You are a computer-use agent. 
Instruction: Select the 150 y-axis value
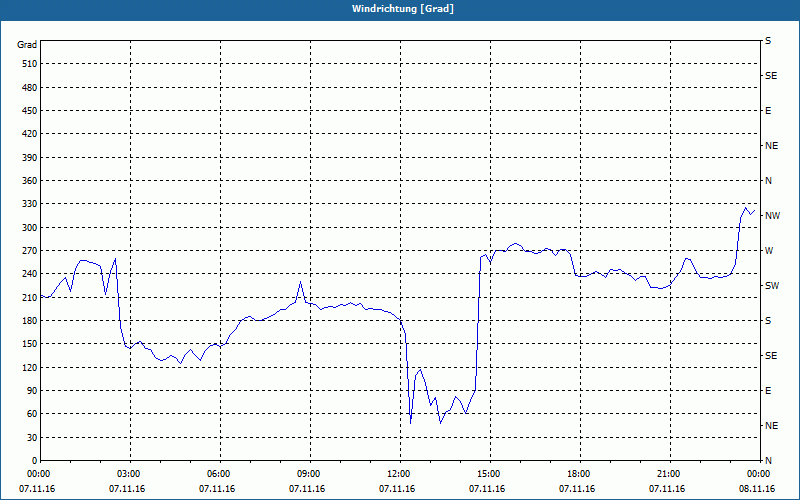pyautogui.click(x=29, y=343)
